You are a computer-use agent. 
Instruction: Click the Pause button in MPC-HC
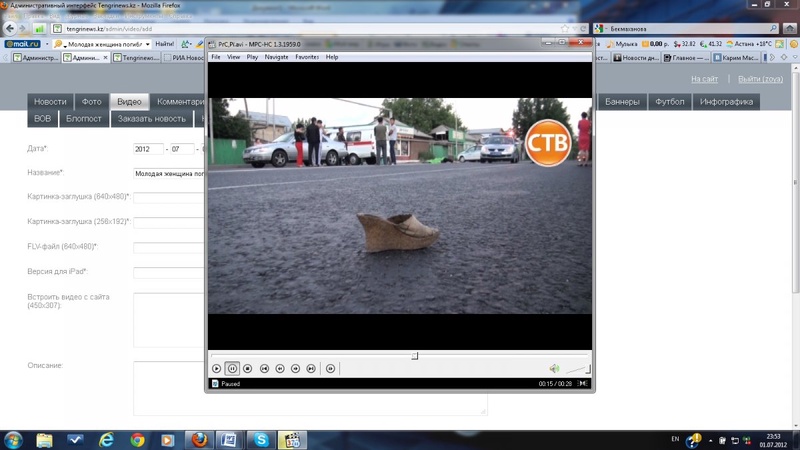[232, 369]
